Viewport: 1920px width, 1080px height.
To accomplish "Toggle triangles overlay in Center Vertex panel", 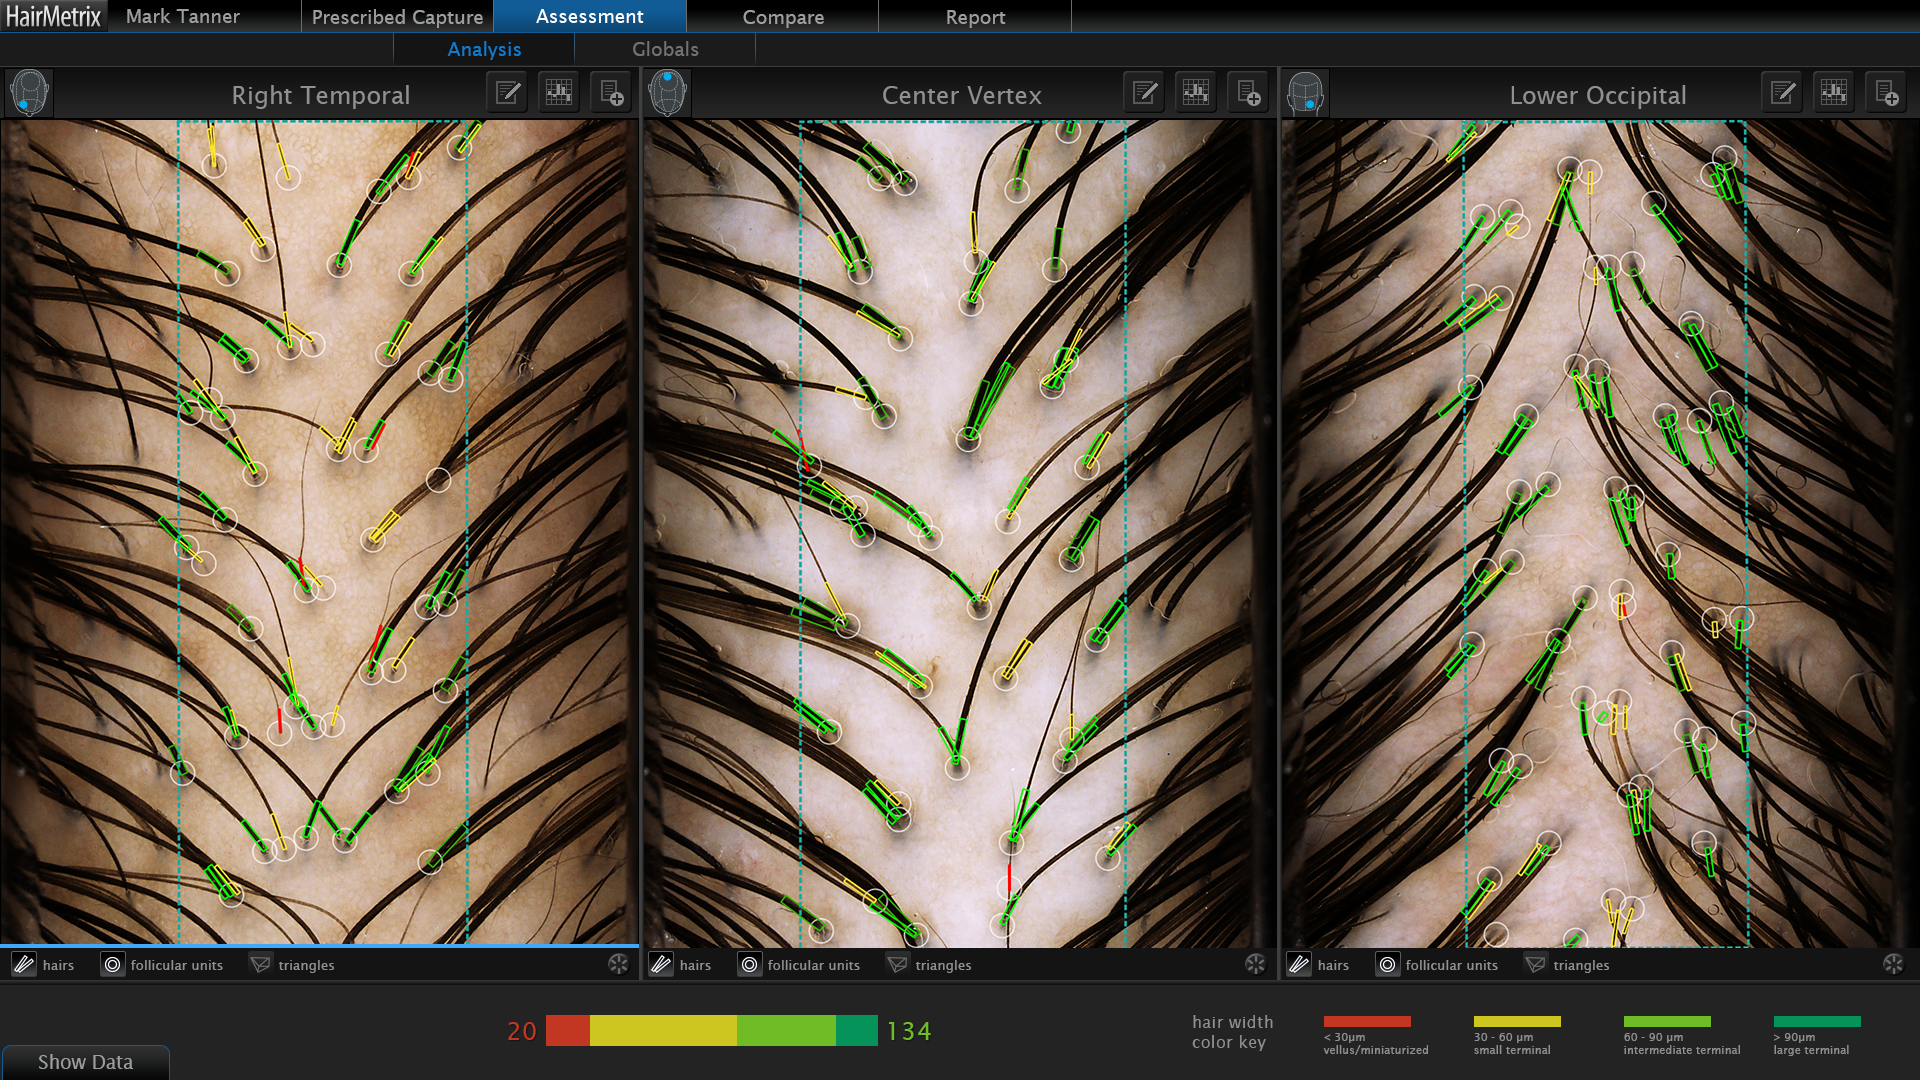I will 929,965.
